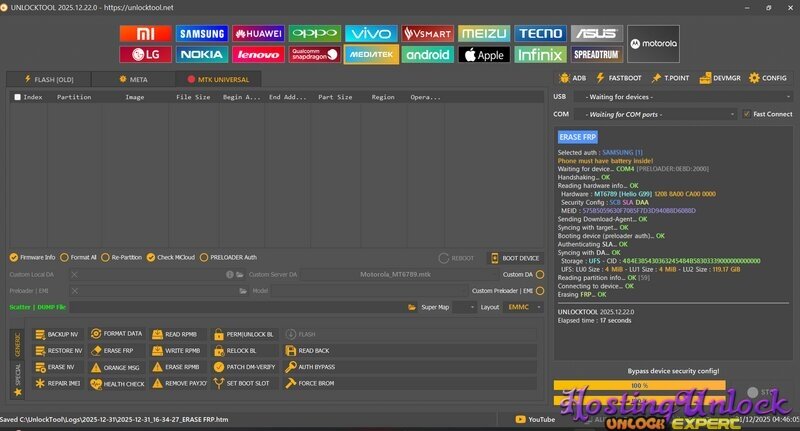Enable the Format All option

(x=64, y=257)
